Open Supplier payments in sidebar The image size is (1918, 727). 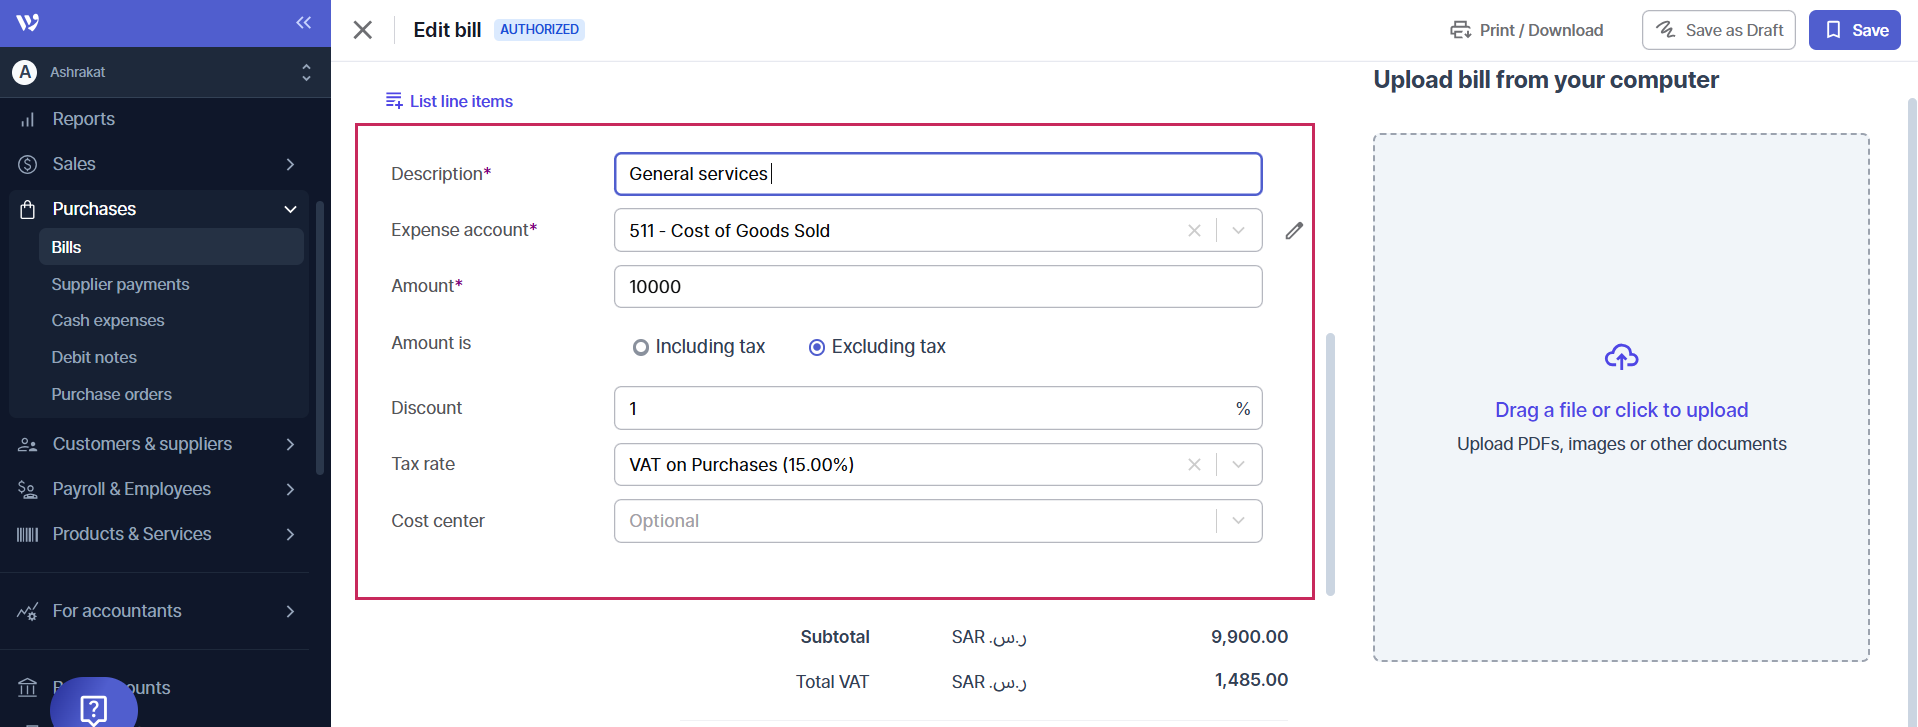pos(120,285)
